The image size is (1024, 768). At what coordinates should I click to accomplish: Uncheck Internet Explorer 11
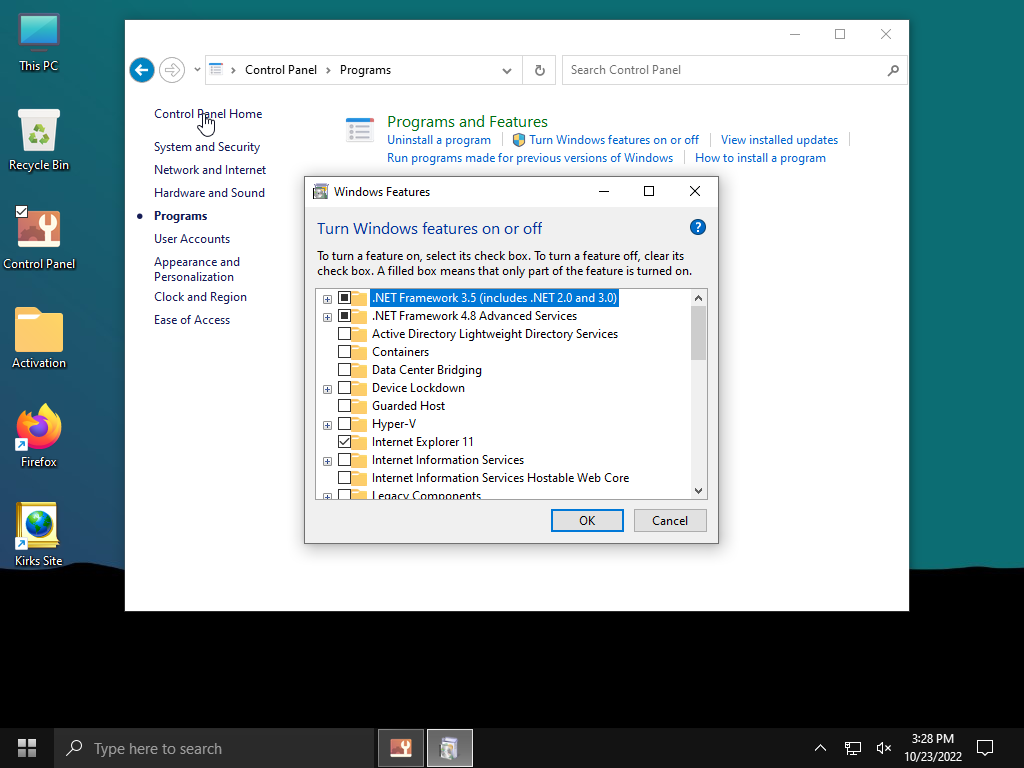coord(344,442)
